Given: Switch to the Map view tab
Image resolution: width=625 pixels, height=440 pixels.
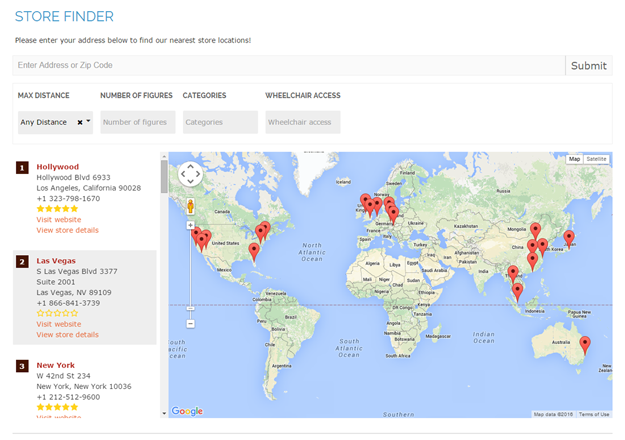Looking at the screenshot, I should tap(574, 159).
